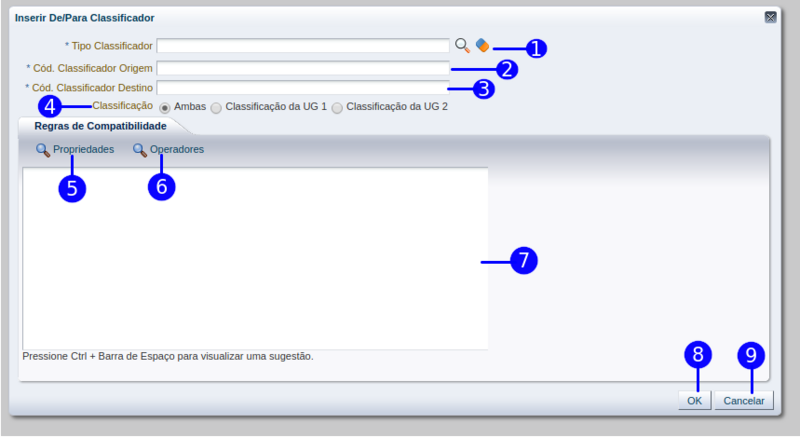
Task: Click inside the compatibility rules text area
Action: (255, 259)
